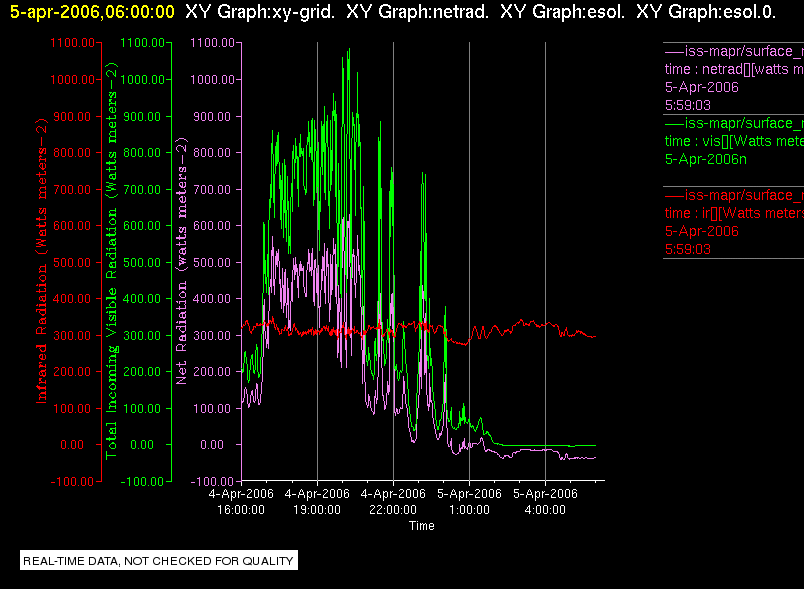
Task: Click the green axis 0.00 tick label
Action: (x=142, y=444)
